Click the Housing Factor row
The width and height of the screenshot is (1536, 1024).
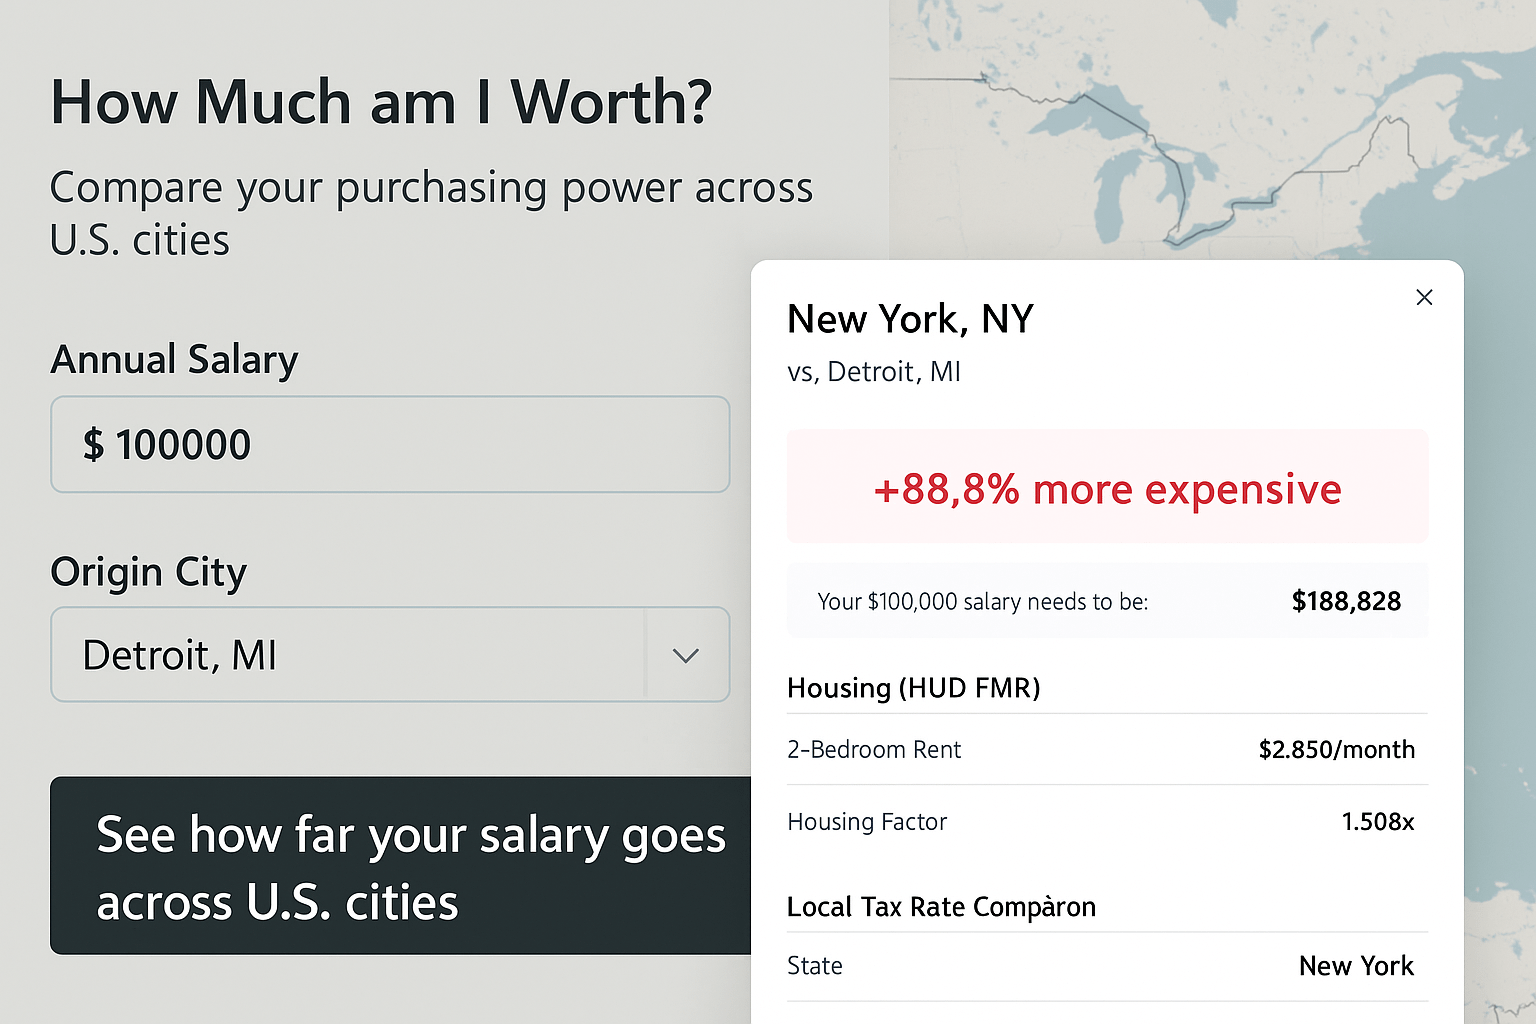click(1107, 822)
